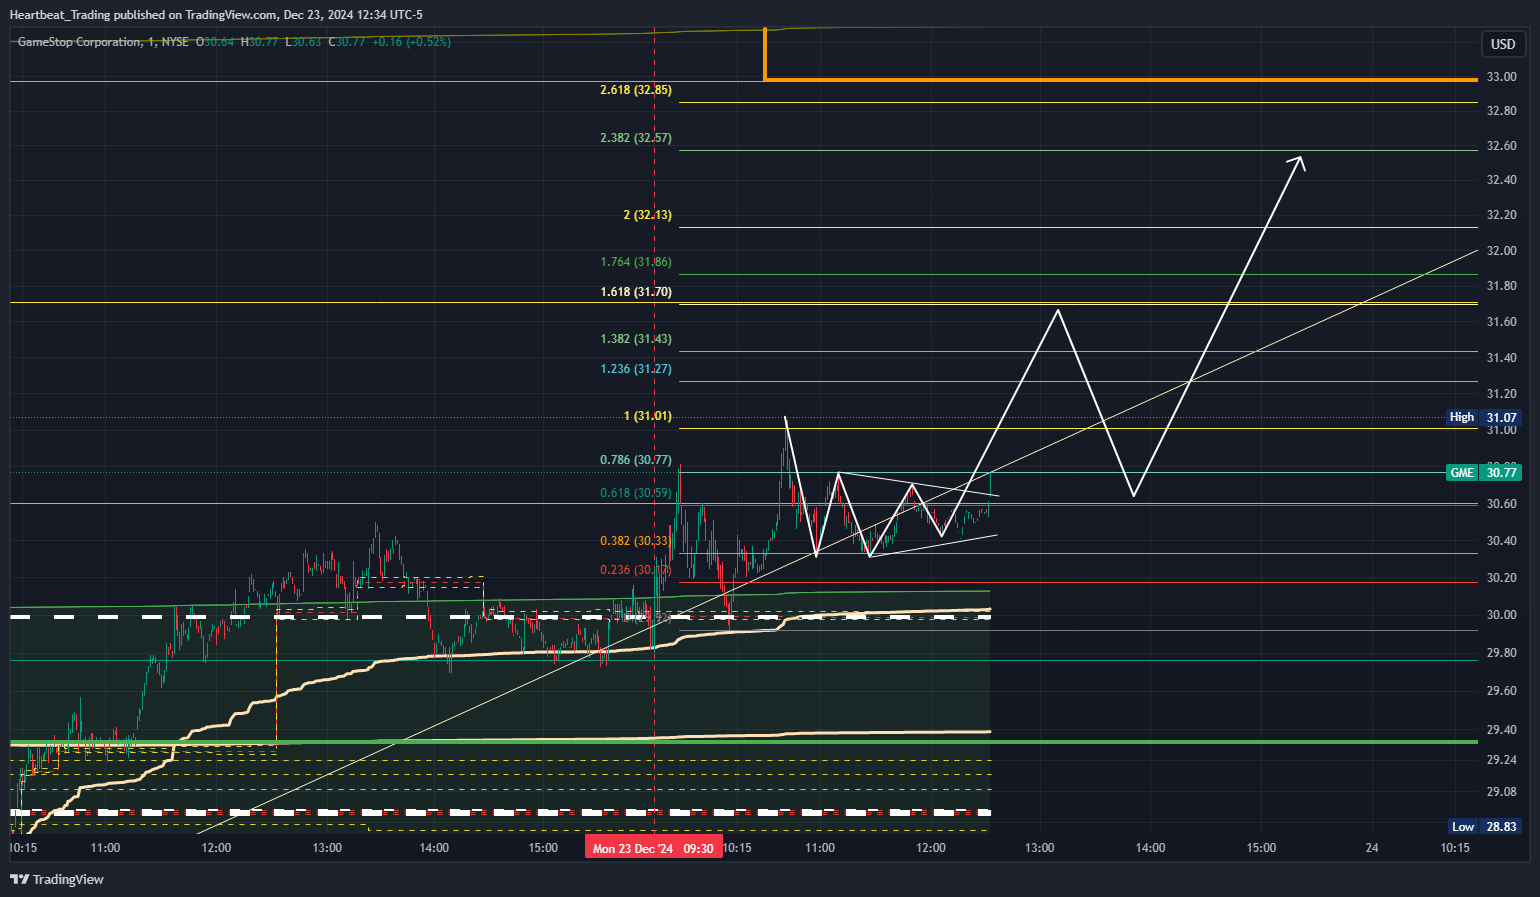This screenshot has height=897, width=1540.
Task: Select the red 0.236 Fibonacci label
Action: (x=636, y=570)
